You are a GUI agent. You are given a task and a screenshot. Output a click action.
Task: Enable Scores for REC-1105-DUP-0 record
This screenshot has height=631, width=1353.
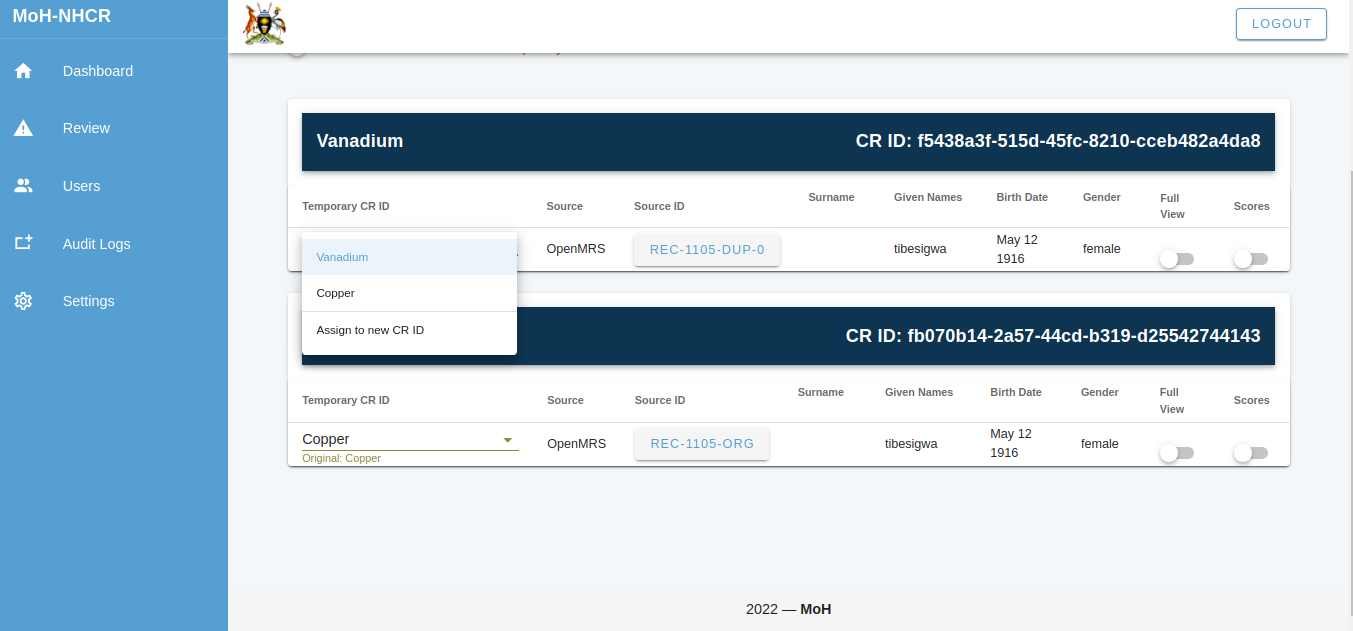tap(1250, 259)
